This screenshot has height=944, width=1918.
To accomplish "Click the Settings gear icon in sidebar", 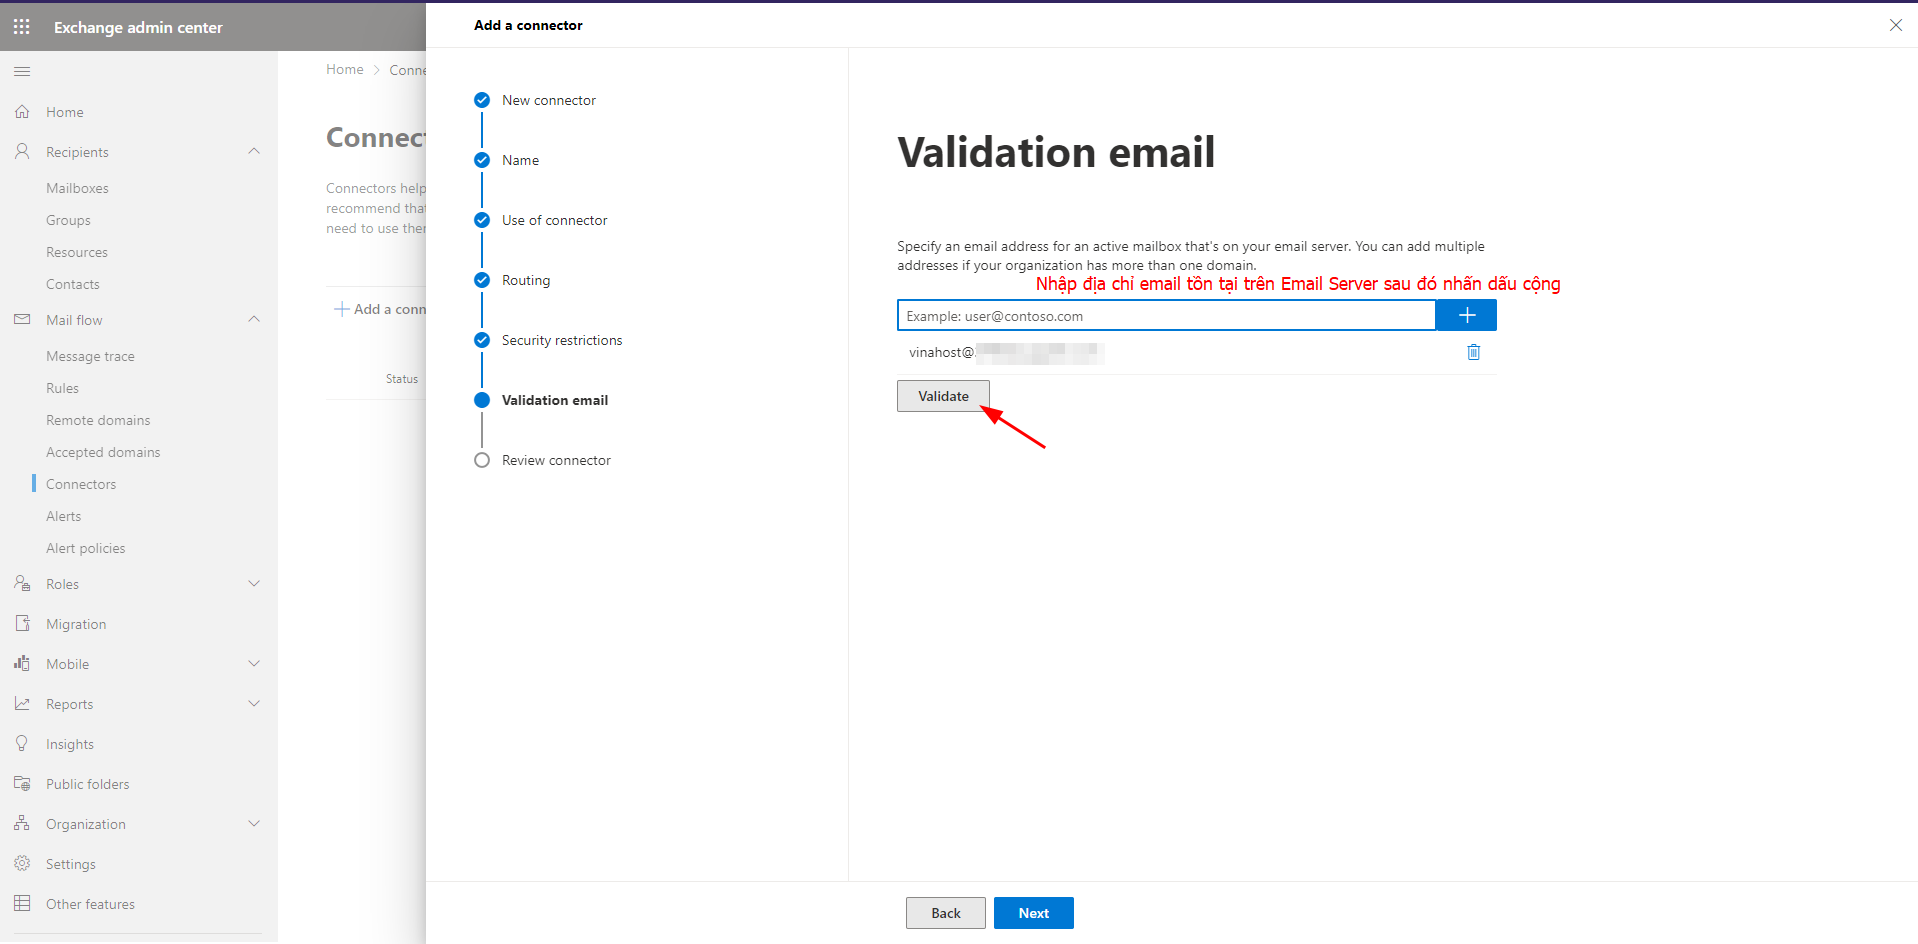I will pos(22,864).
